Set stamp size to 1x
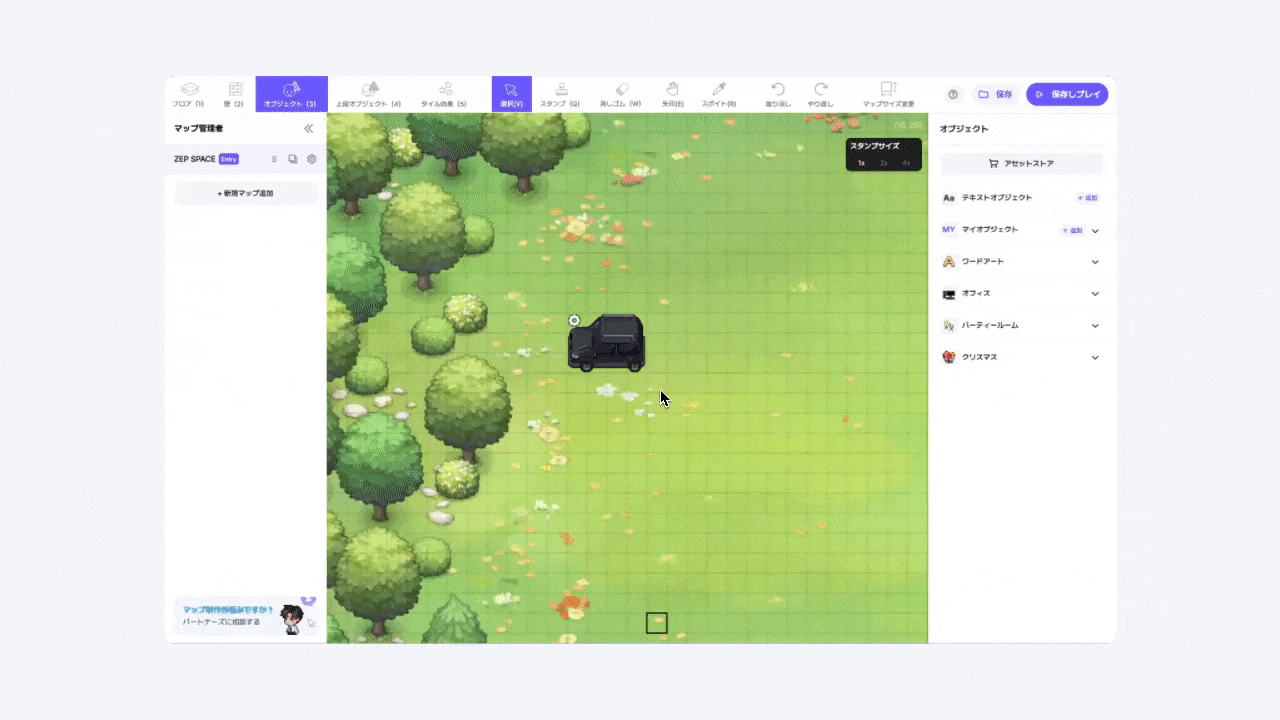The height and width of the screenshot is (720, 1280). tap(861, 163)
